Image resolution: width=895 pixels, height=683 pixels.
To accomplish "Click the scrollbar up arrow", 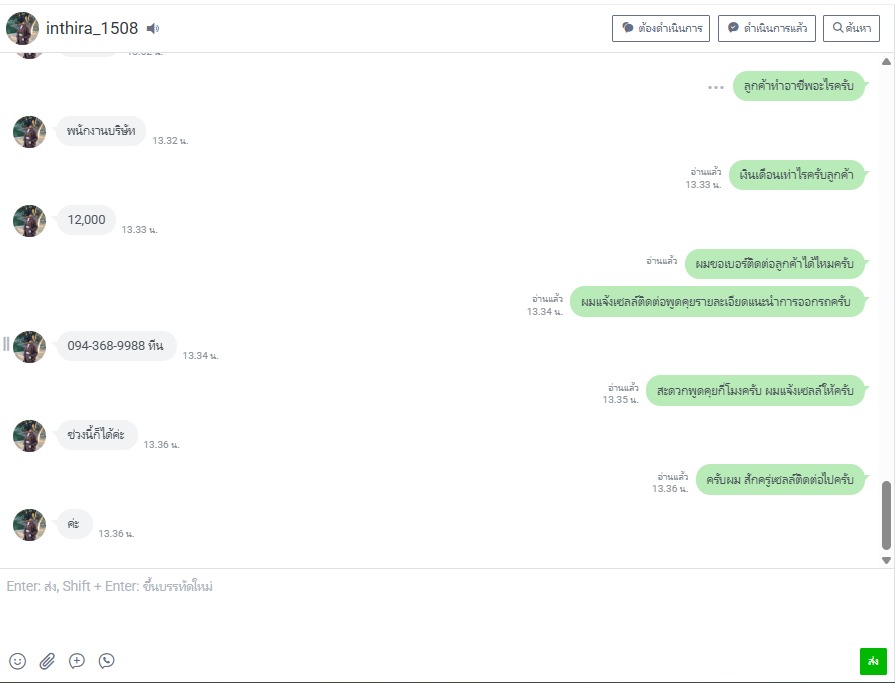I will [x=886, y=61].
